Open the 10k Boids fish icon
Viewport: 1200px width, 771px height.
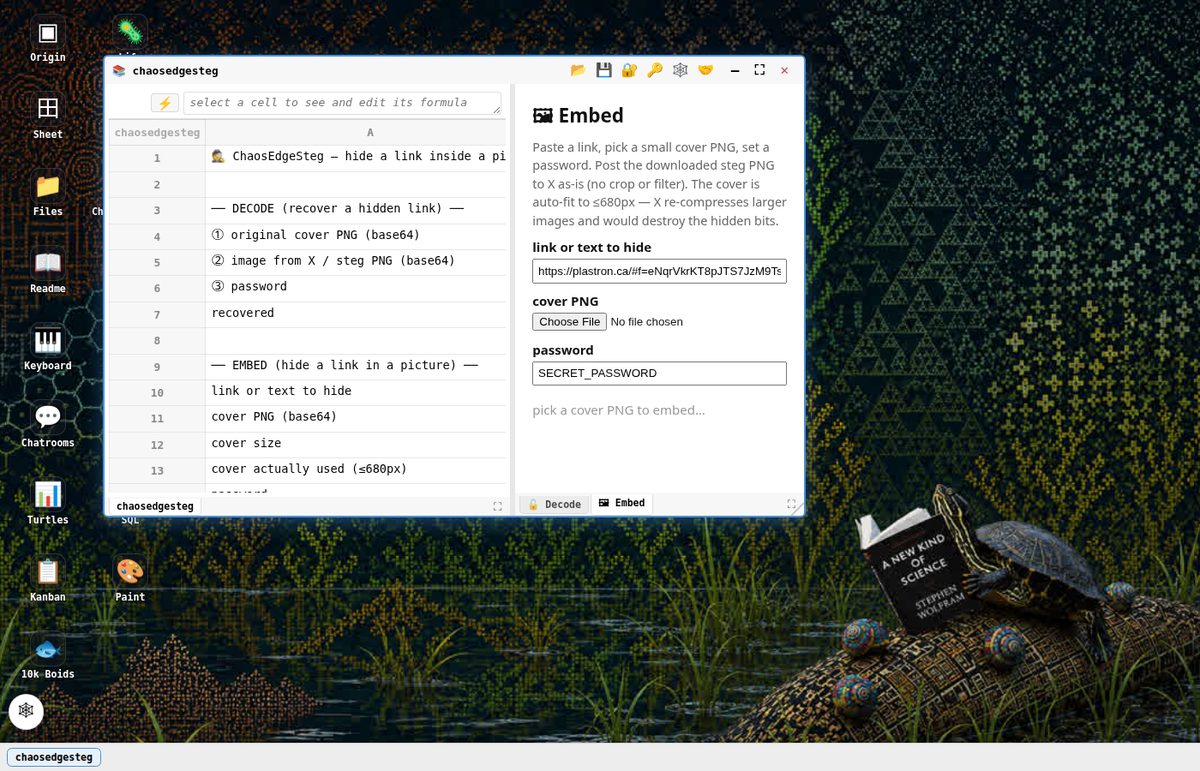47,657
